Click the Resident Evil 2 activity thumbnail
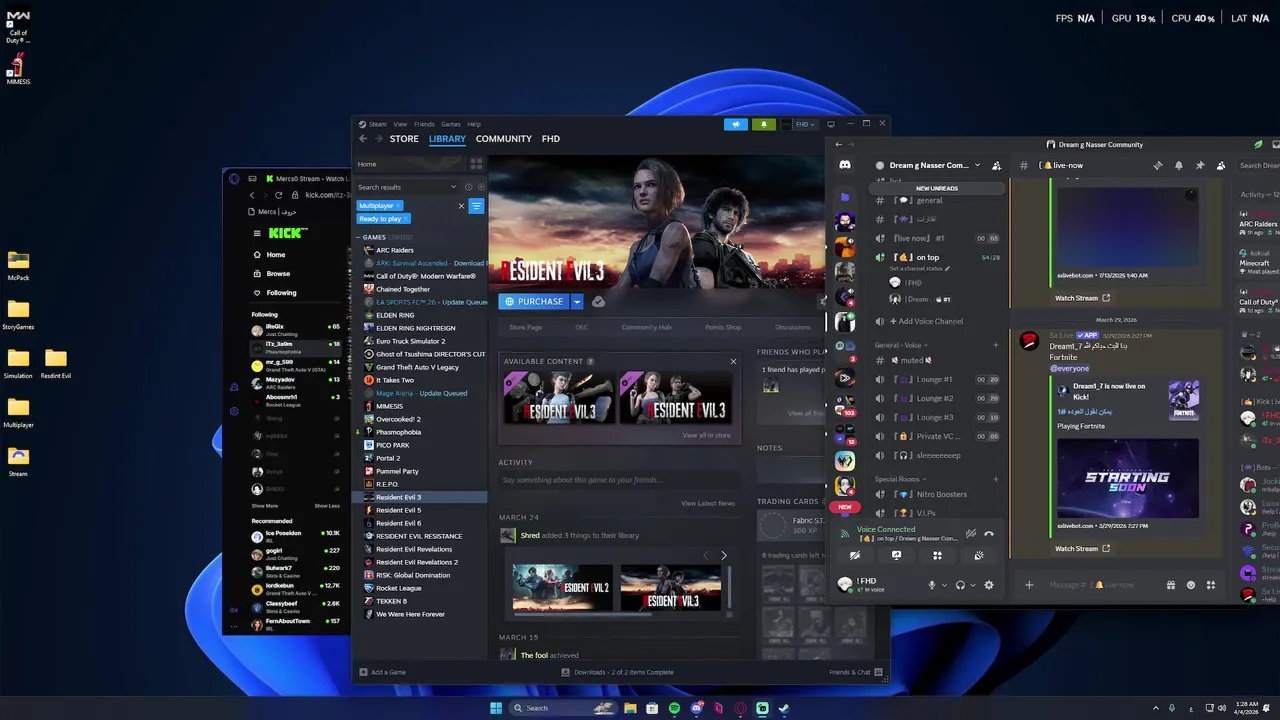 click(562, 587)
